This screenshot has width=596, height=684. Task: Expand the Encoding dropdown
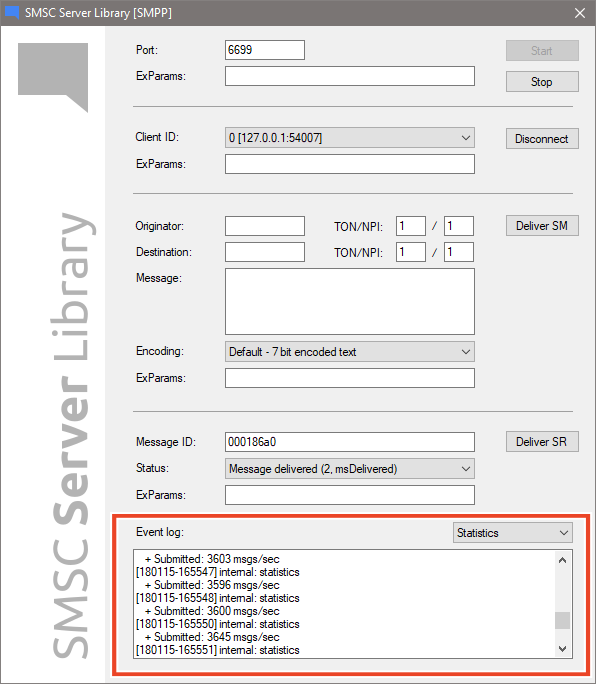coord(349,352)
